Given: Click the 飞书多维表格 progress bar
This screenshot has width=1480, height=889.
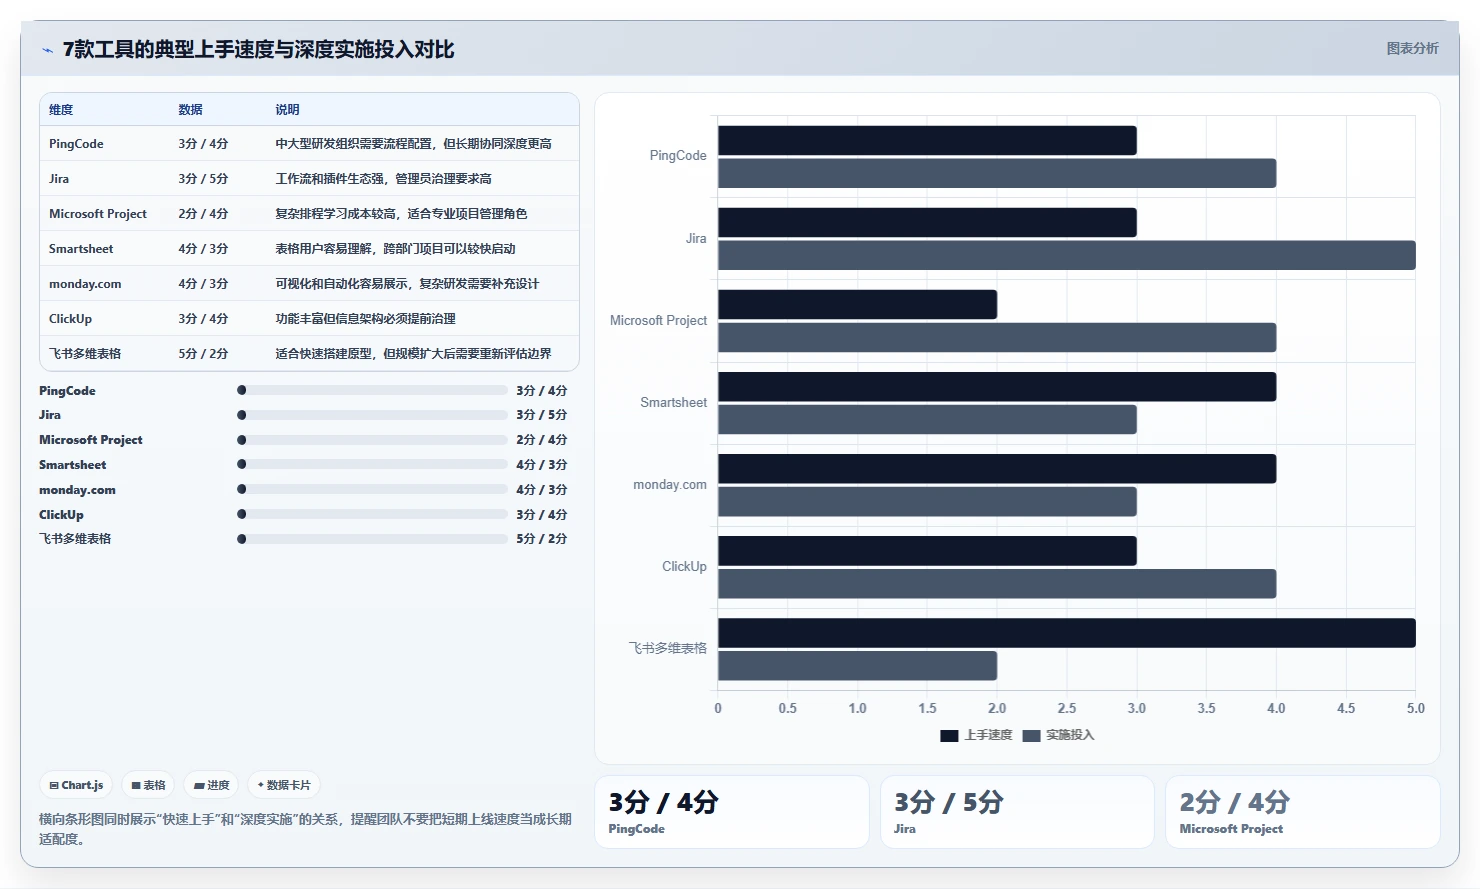Looking at the screenshot, I should (372, 539).
